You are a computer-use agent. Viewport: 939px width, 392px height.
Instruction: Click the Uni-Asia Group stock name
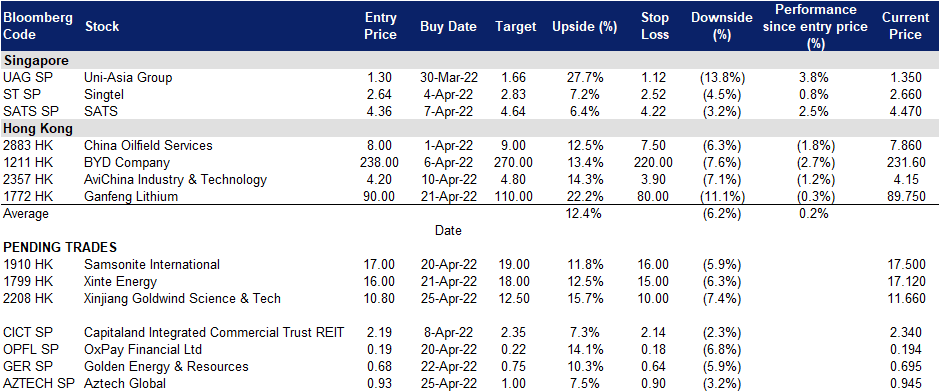point(128,77)
